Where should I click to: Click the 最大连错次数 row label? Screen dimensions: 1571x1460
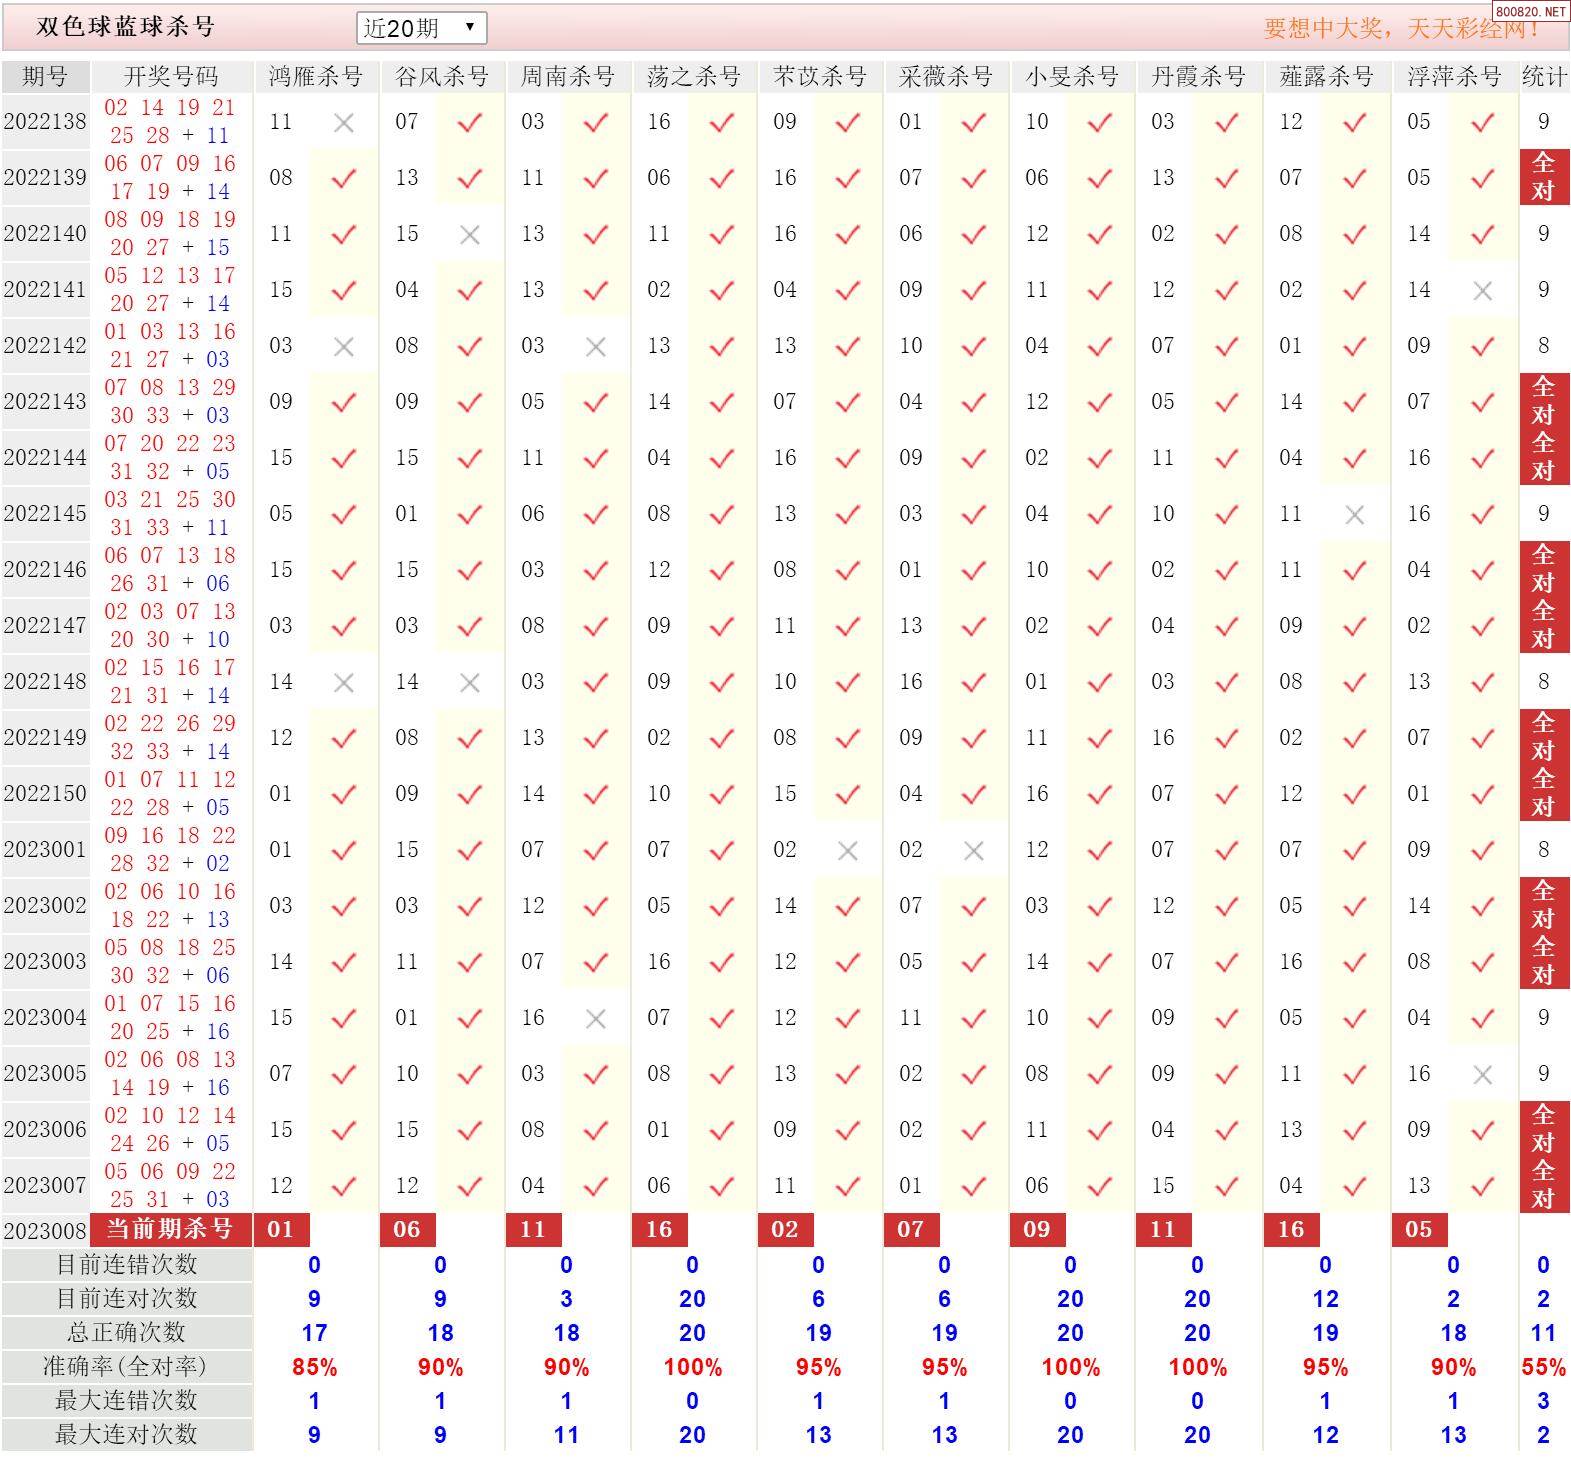tap(127, 1401)
